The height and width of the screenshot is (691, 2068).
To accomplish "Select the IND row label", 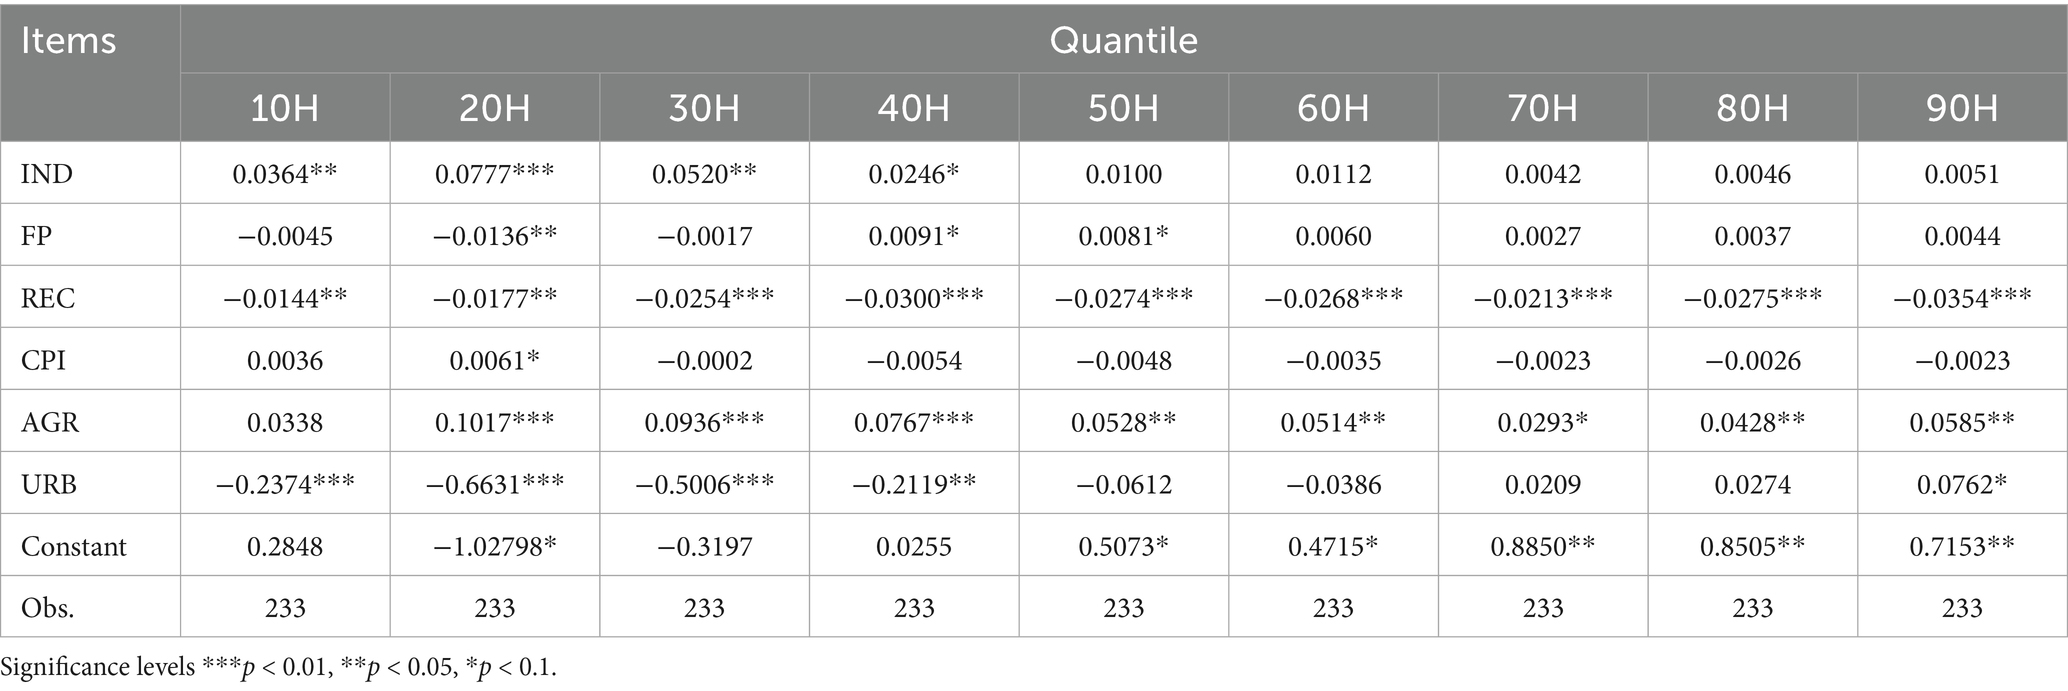I will click(x=47, y=174).
